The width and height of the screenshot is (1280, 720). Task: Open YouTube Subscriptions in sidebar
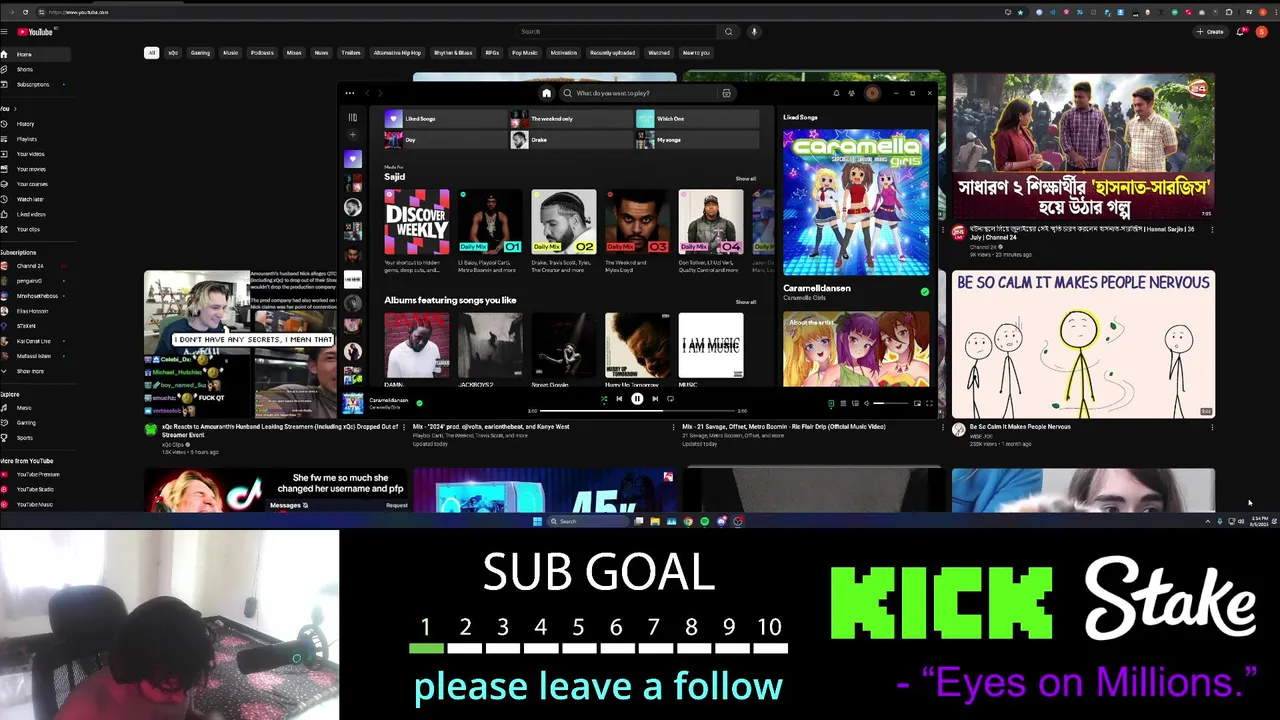point(33,84)
